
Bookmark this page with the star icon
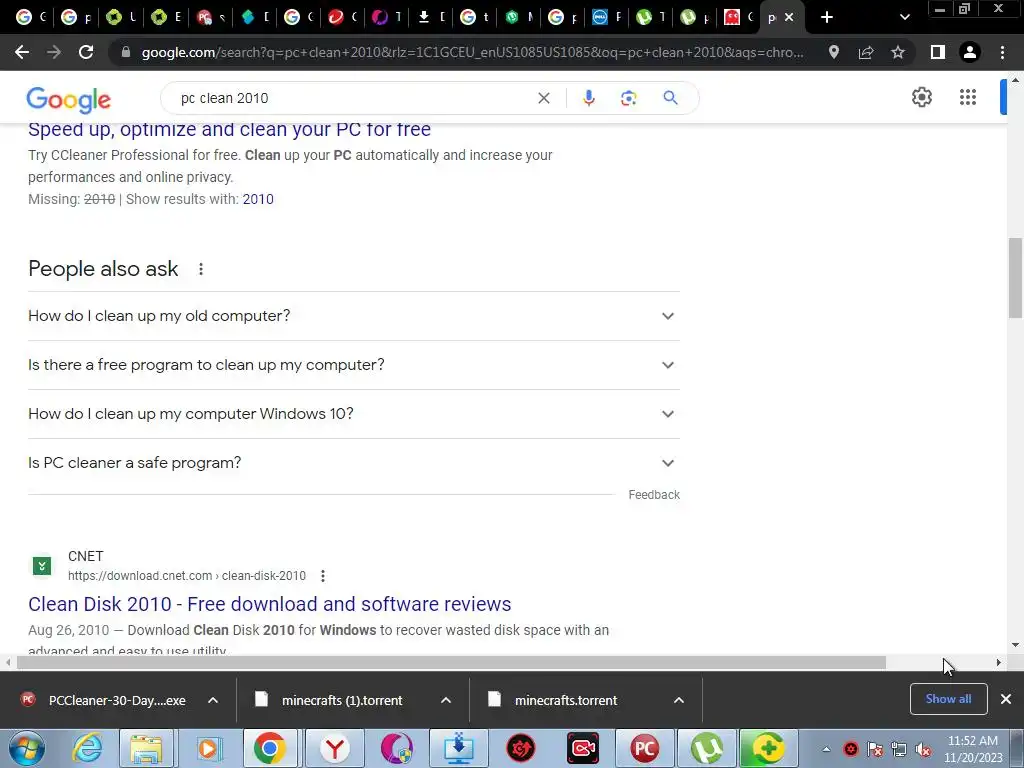[x=898, y=52]
